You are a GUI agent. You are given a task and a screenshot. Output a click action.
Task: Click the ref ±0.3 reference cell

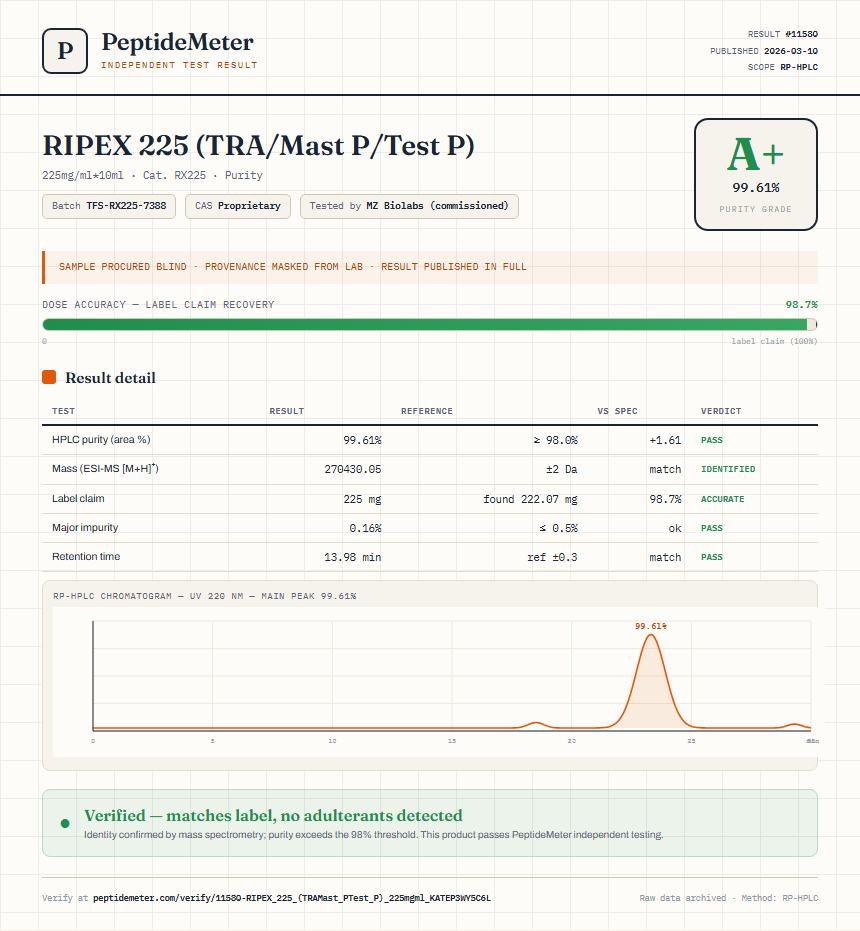coord(552,557)
